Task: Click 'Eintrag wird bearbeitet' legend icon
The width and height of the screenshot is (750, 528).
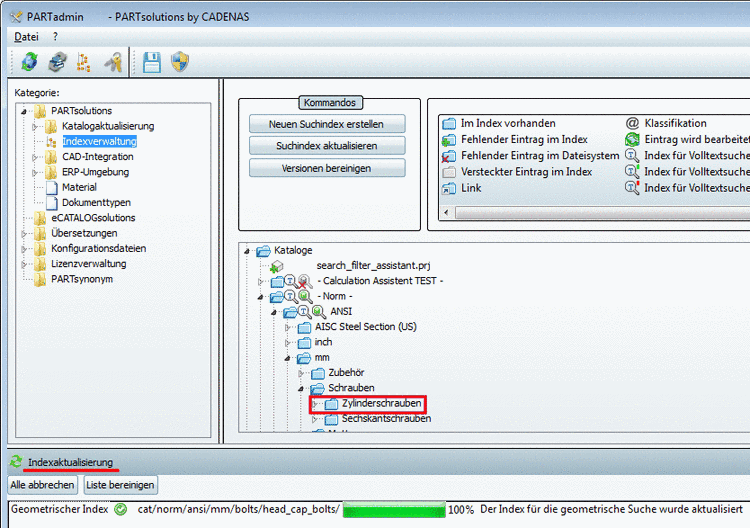Action: point(632,140)
